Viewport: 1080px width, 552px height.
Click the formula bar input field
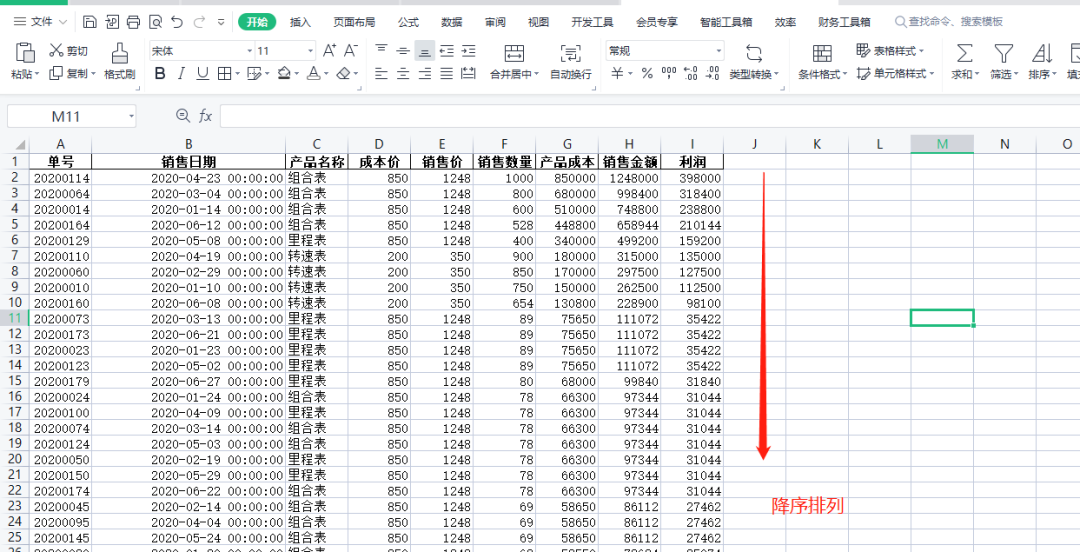650,116
